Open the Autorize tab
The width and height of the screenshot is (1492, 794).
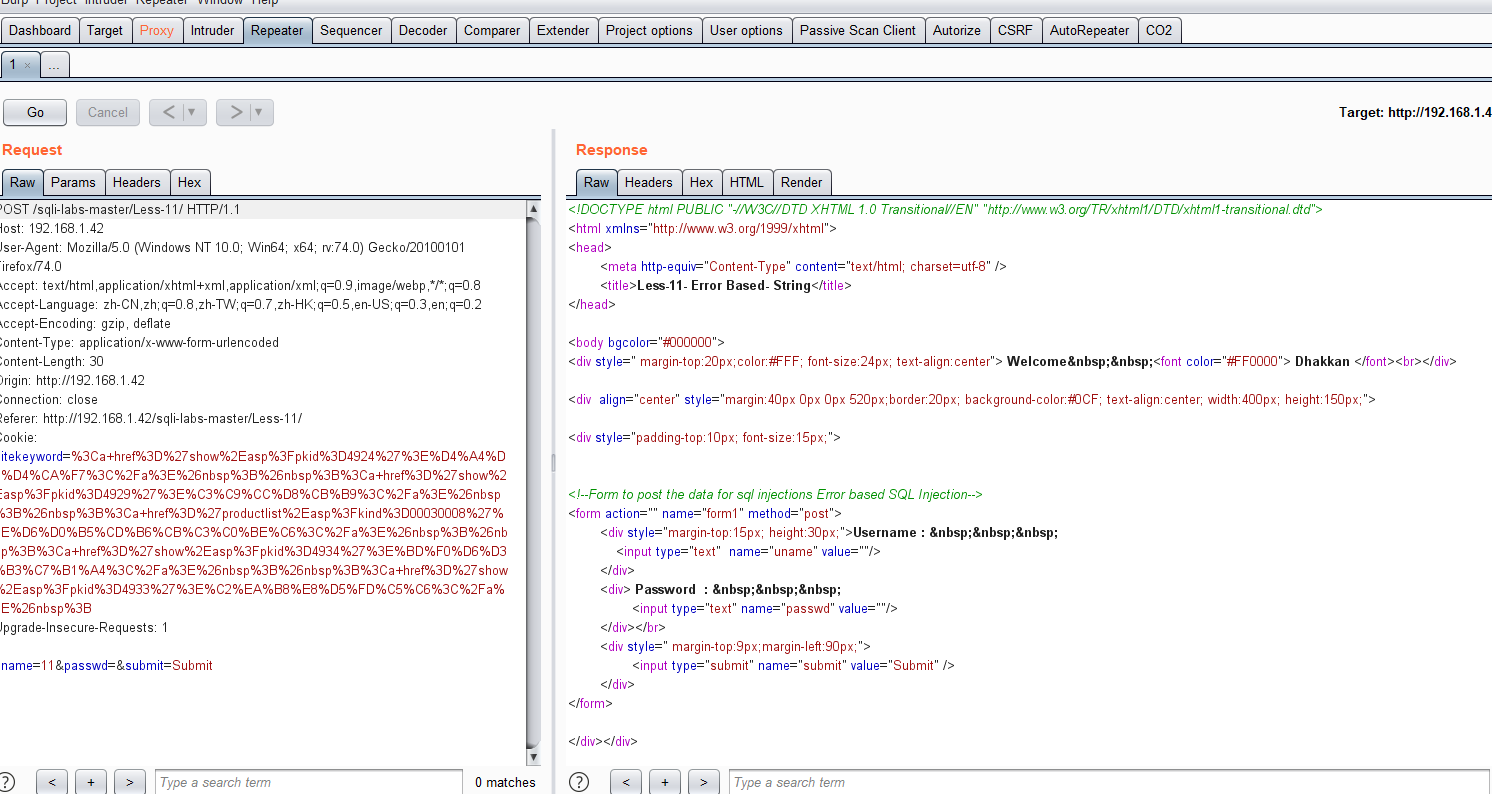click(x=957, y=30)
